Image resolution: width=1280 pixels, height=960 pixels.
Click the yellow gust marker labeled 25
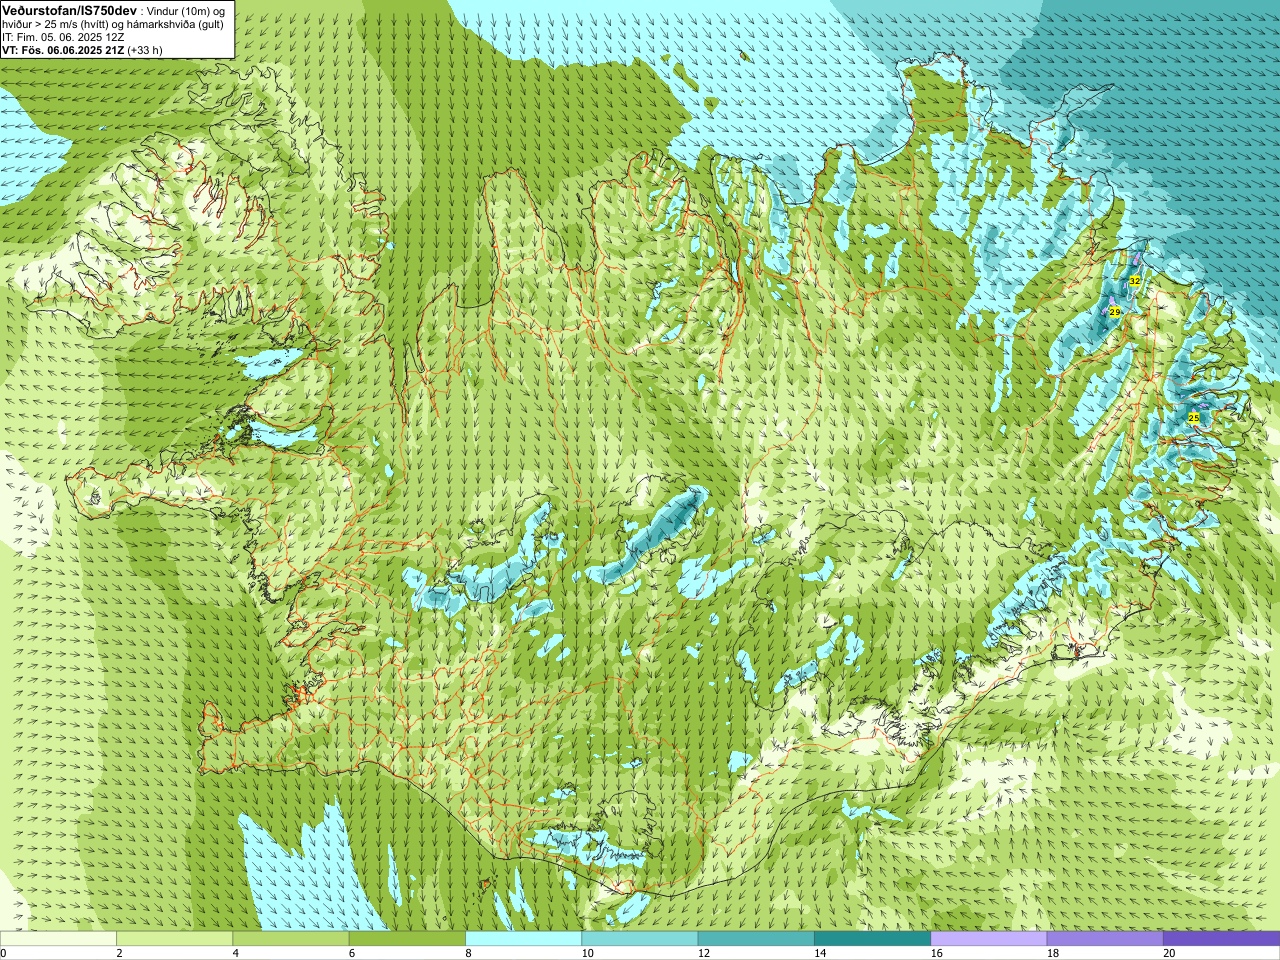(x=1193, y=418)
